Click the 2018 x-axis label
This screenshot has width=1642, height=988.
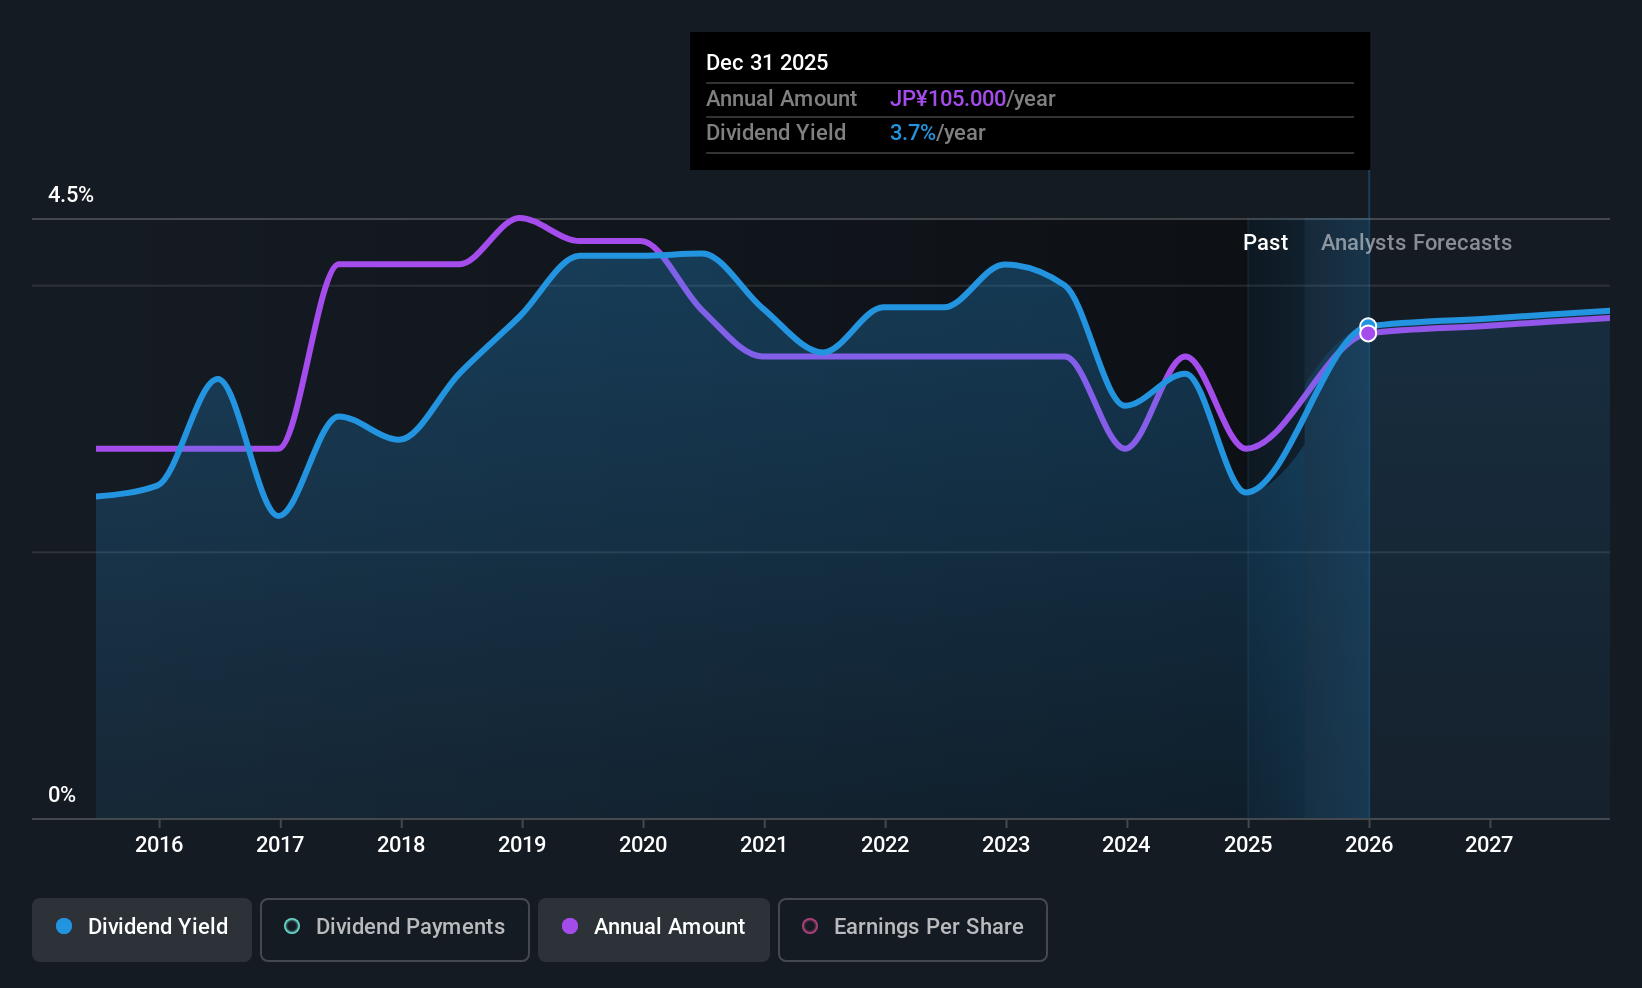point(401,845)
